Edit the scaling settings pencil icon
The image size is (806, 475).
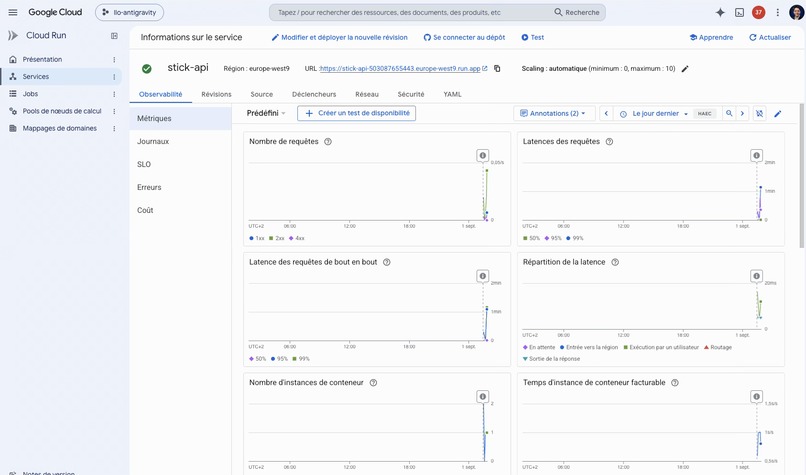point(685,69)
